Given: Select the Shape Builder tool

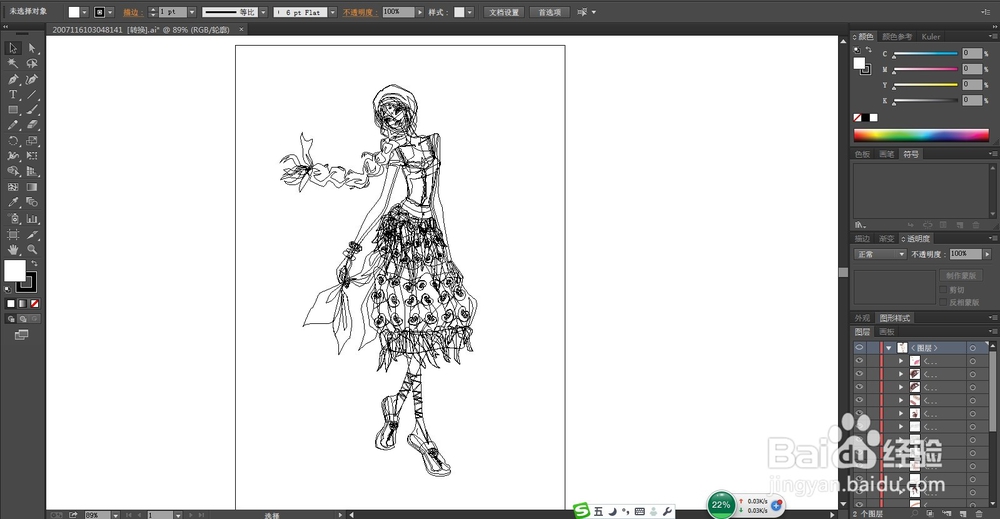Looking at the screenshot, I should [13, 172].
